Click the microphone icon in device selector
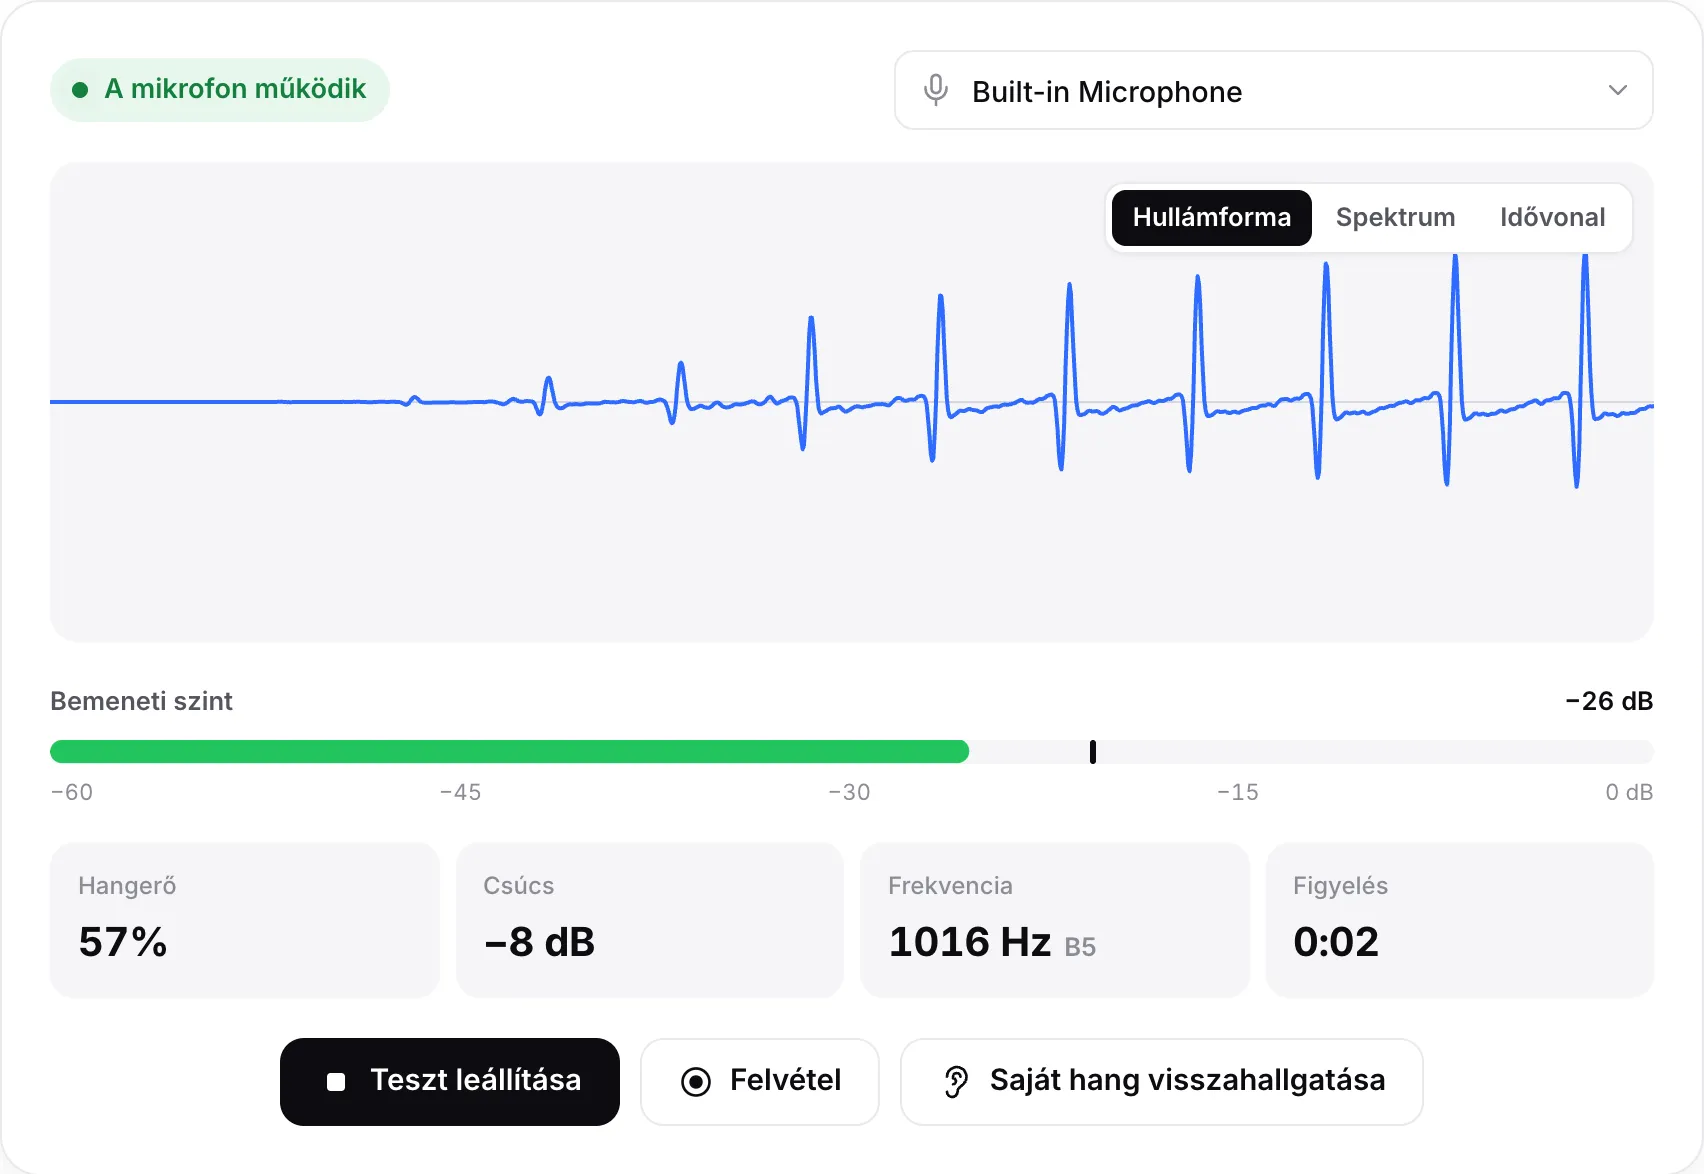This screenshot has height=1174, width=1704. [x=936, y=90]
